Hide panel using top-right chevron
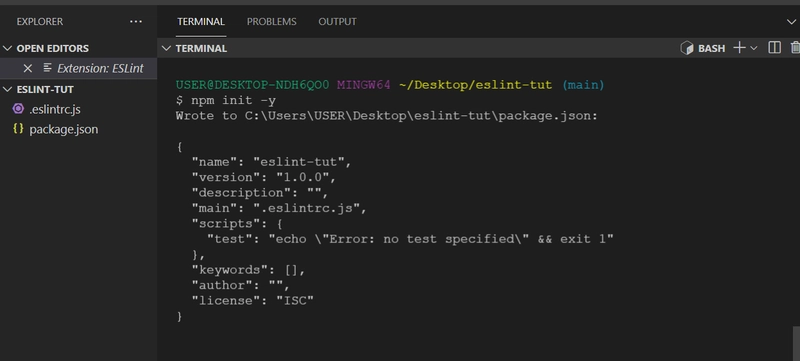 pos(791,22)
